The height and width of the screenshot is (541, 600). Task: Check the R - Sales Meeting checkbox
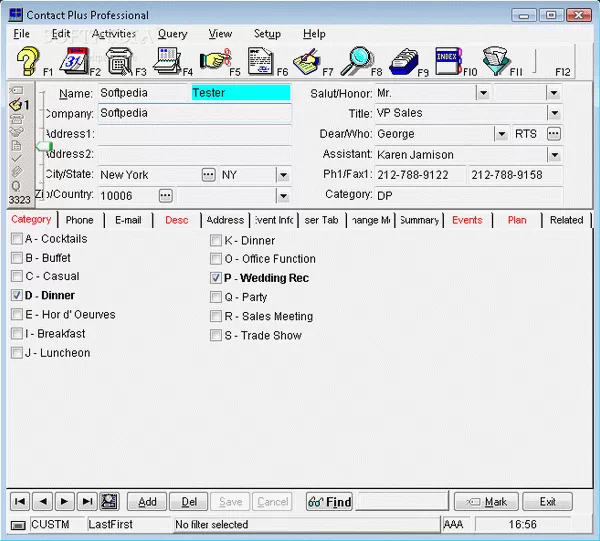[x=216, y=316]
